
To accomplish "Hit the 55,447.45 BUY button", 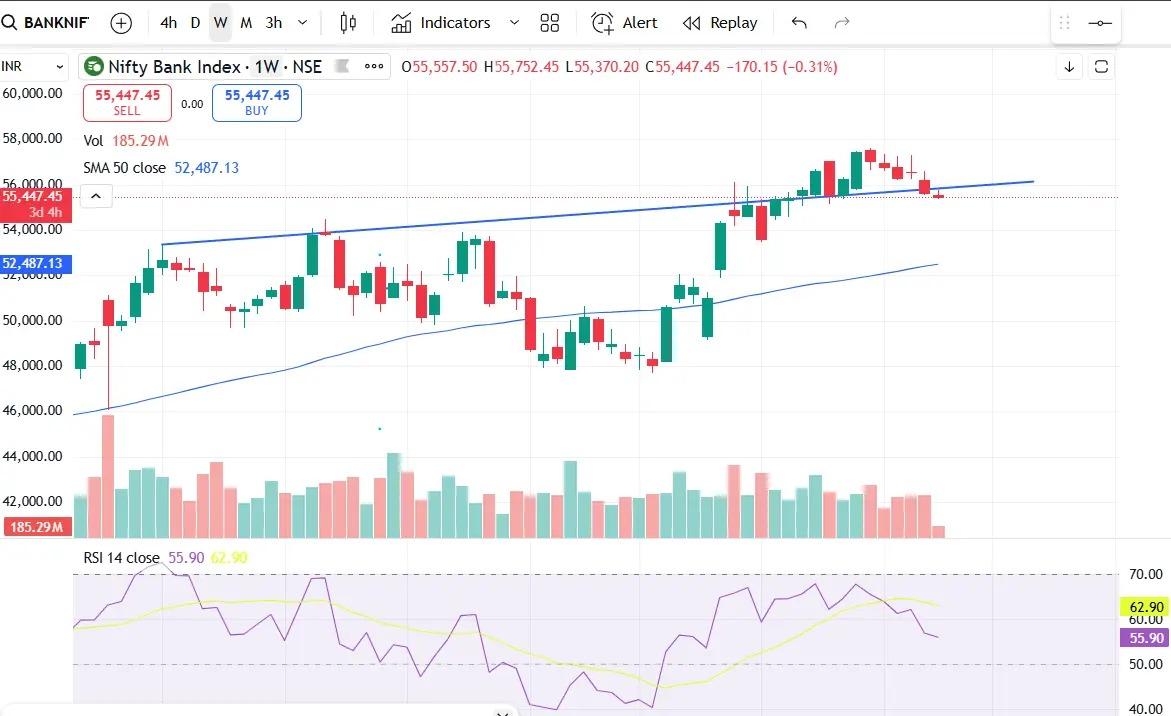I will (x=257, y=102).
